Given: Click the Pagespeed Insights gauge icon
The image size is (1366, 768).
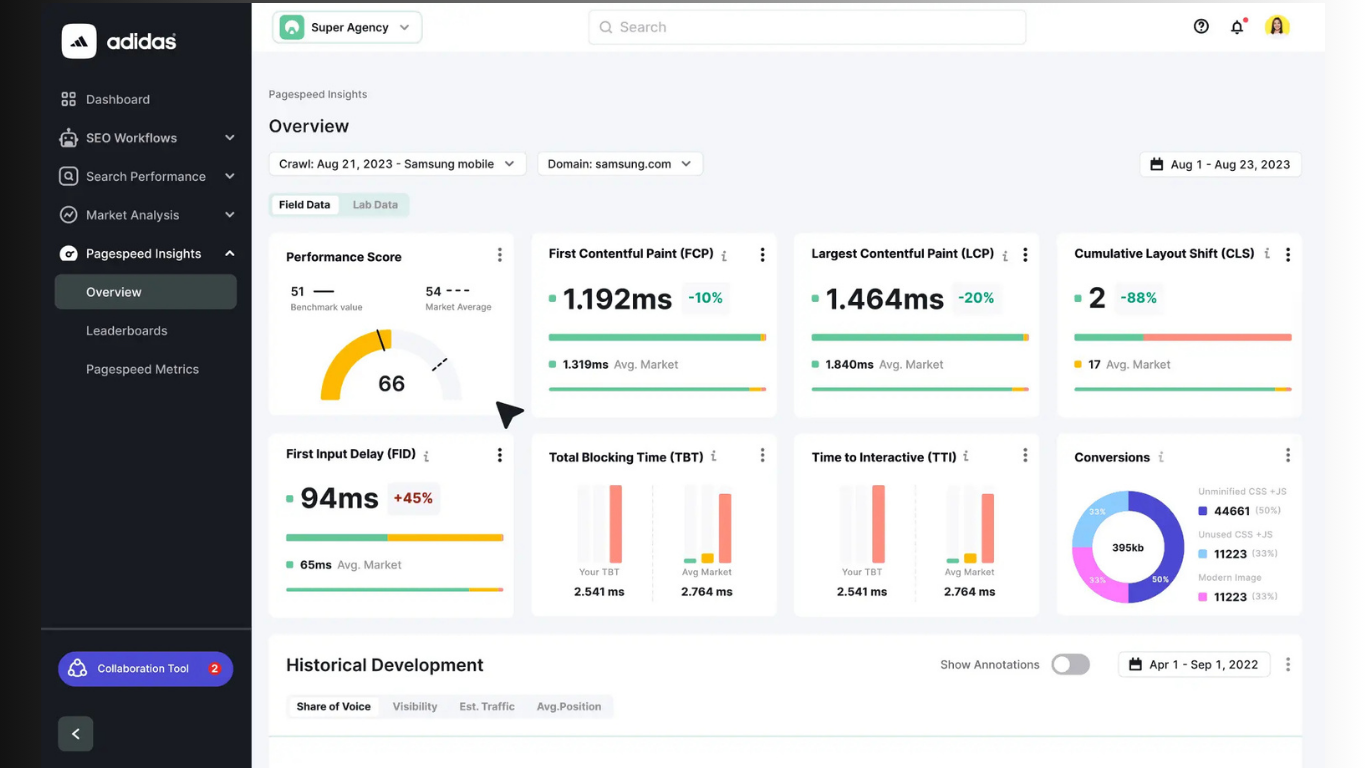Looking at the screenshot, I should point(68,254).
